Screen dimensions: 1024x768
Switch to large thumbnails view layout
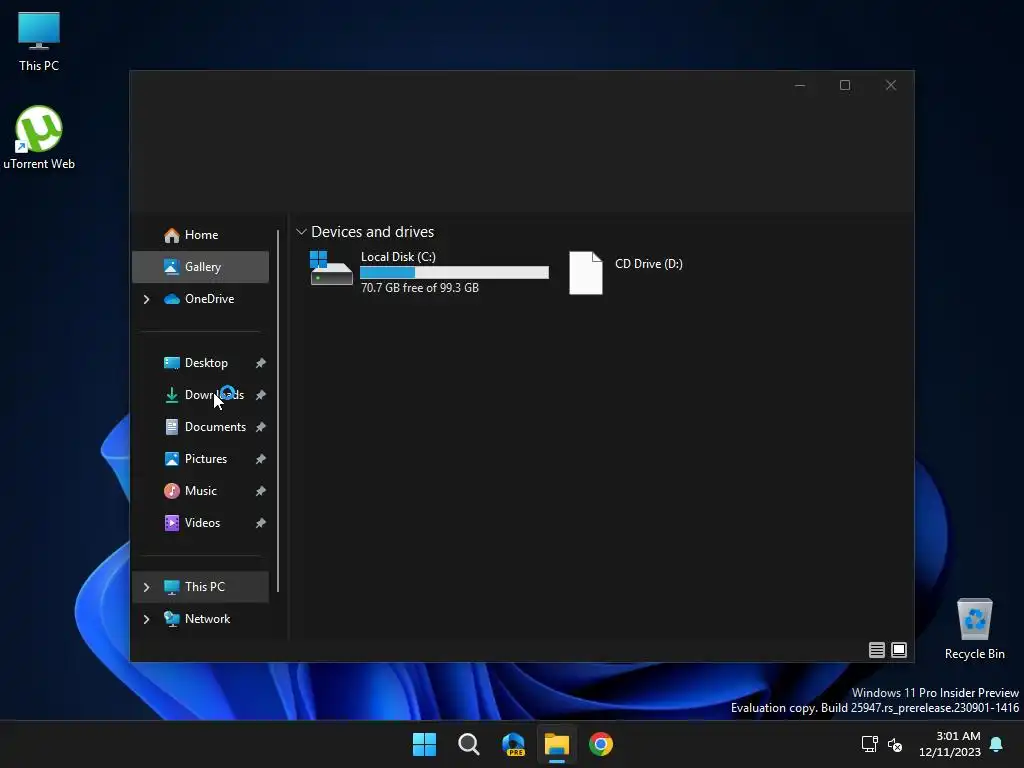pos(899,650)
